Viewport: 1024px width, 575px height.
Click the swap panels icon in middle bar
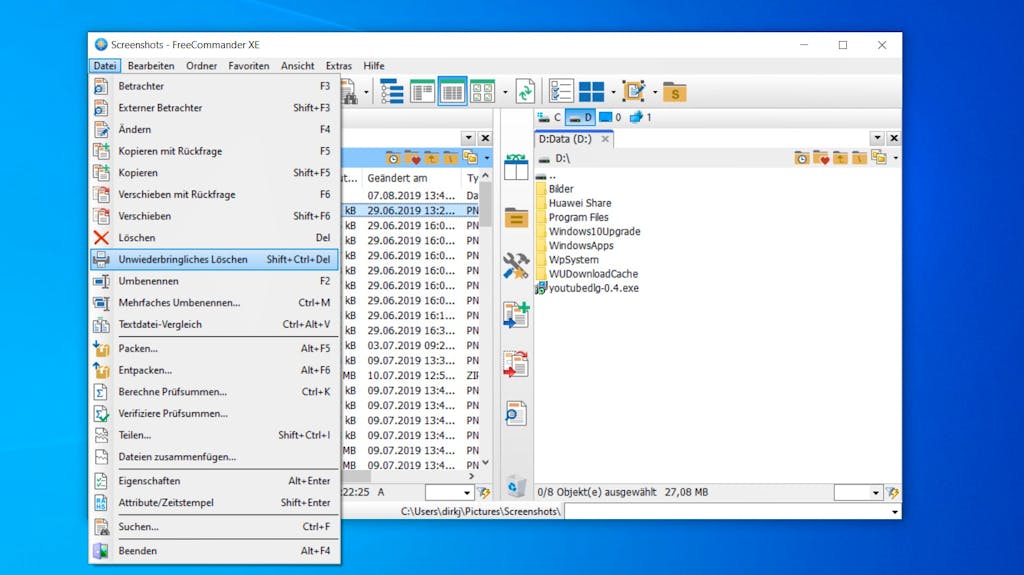(516, 167)
